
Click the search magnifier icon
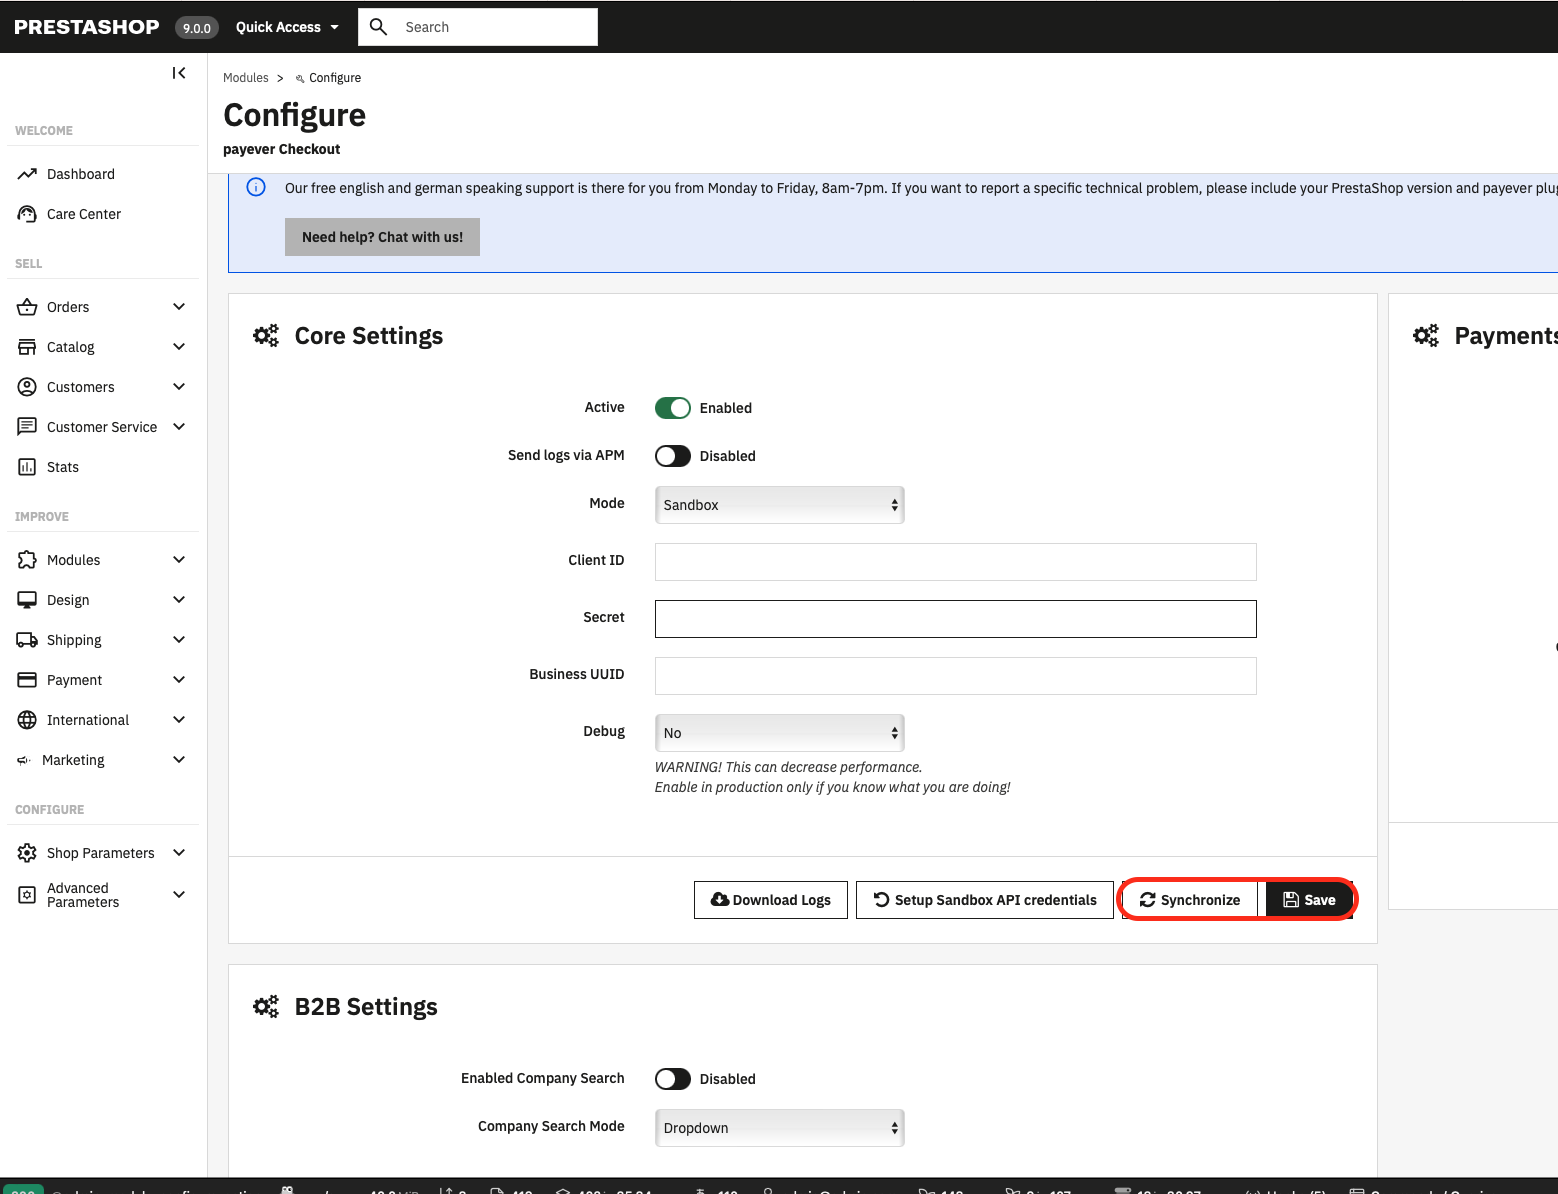pyautogui.click(x=378, y=27)
